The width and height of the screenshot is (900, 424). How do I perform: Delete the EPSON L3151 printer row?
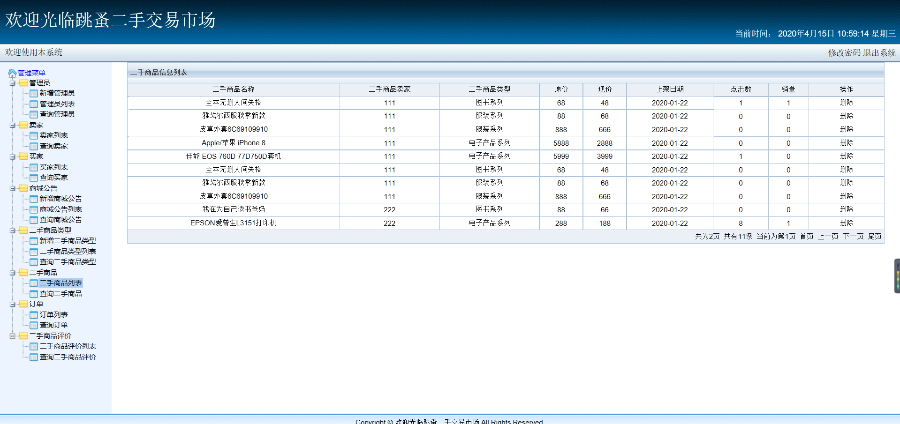click(846, 223)
